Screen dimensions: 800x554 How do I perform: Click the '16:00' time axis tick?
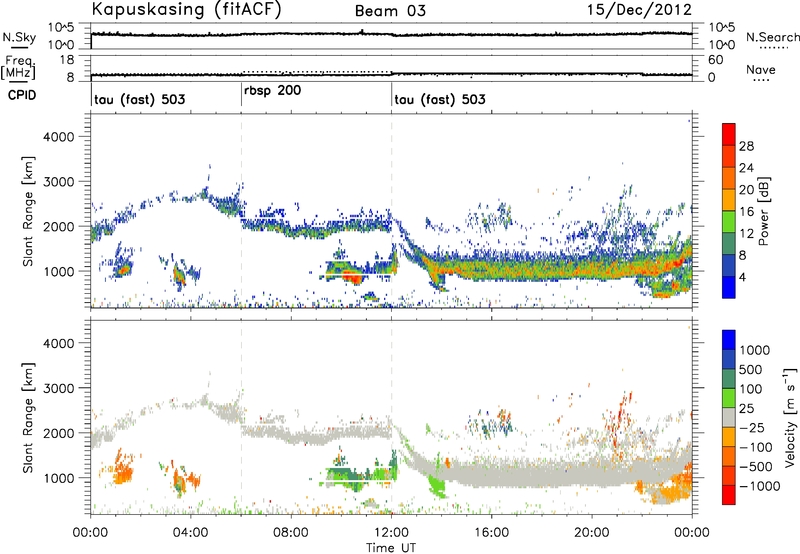tap(491, 533)
